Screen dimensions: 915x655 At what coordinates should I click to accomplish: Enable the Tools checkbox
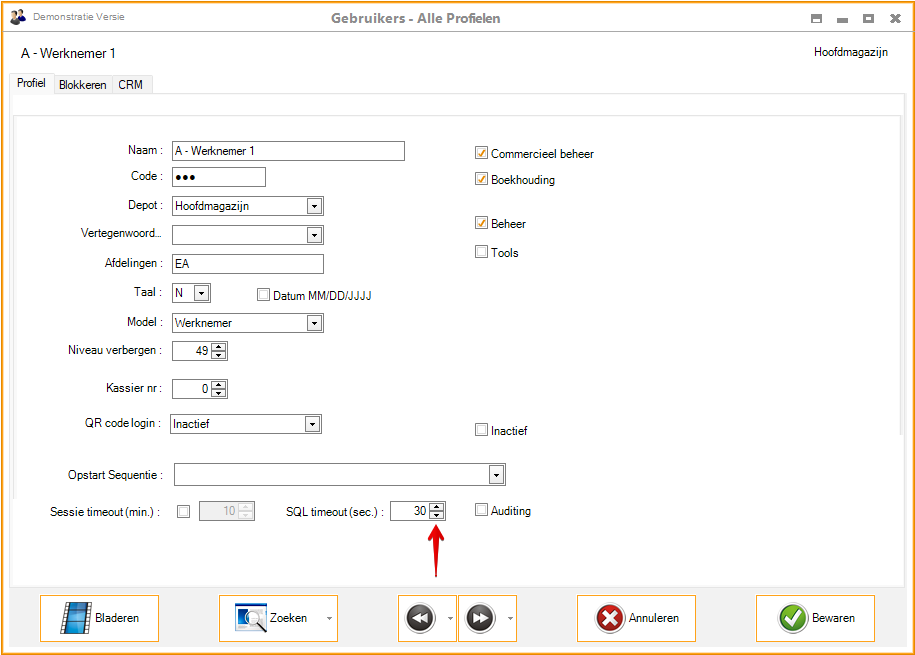(481, 252)
